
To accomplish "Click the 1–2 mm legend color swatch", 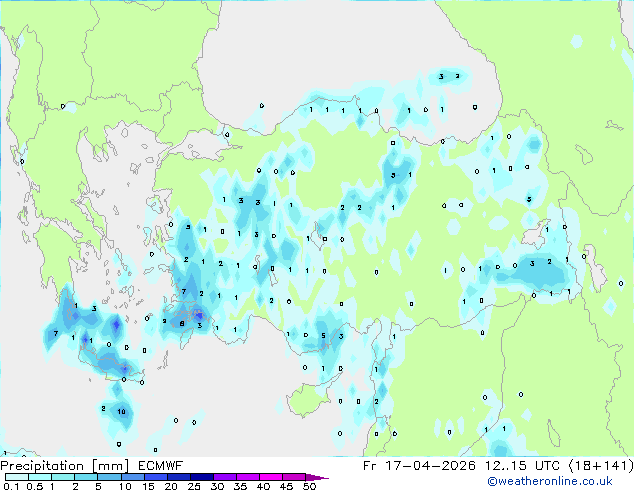I will 63,477.
